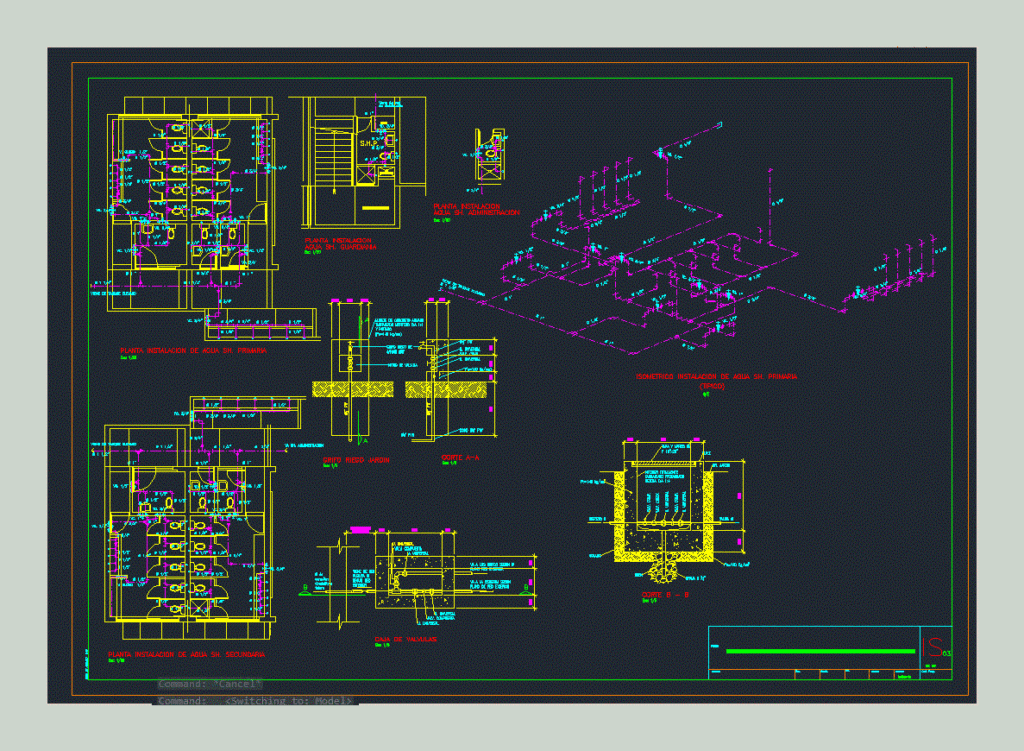
Task: Select the 'PLANTA INSTALACION DE AGUA SH. PRIMARIA' title
Action: (193, 351)
